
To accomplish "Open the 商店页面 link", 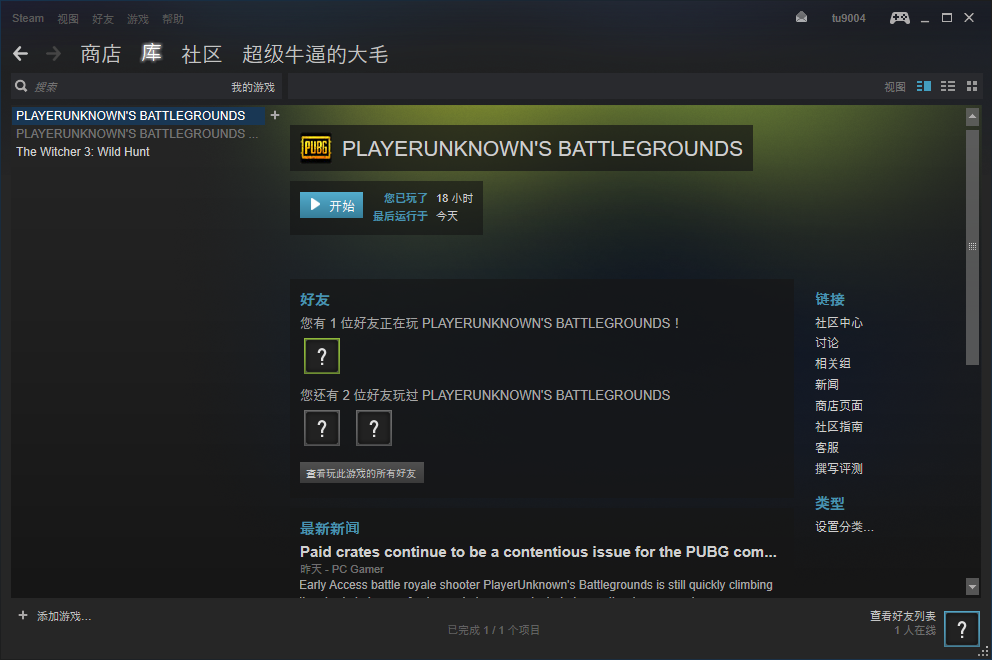I will pyautogui.click(x=839, y=406).
